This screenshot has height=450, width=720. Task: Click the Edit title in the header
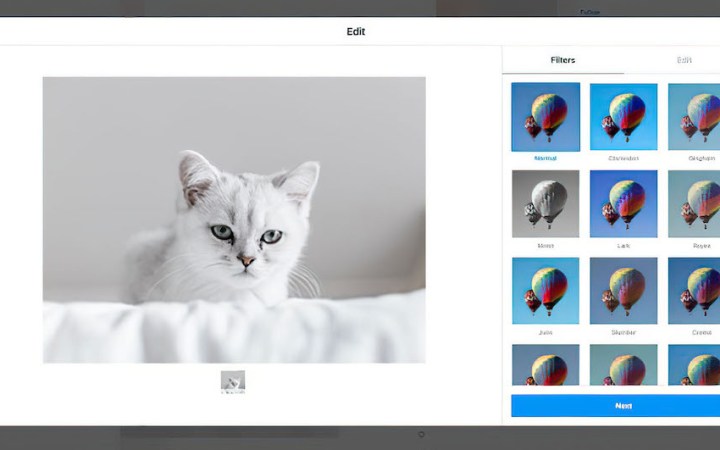tap(356, 32)
